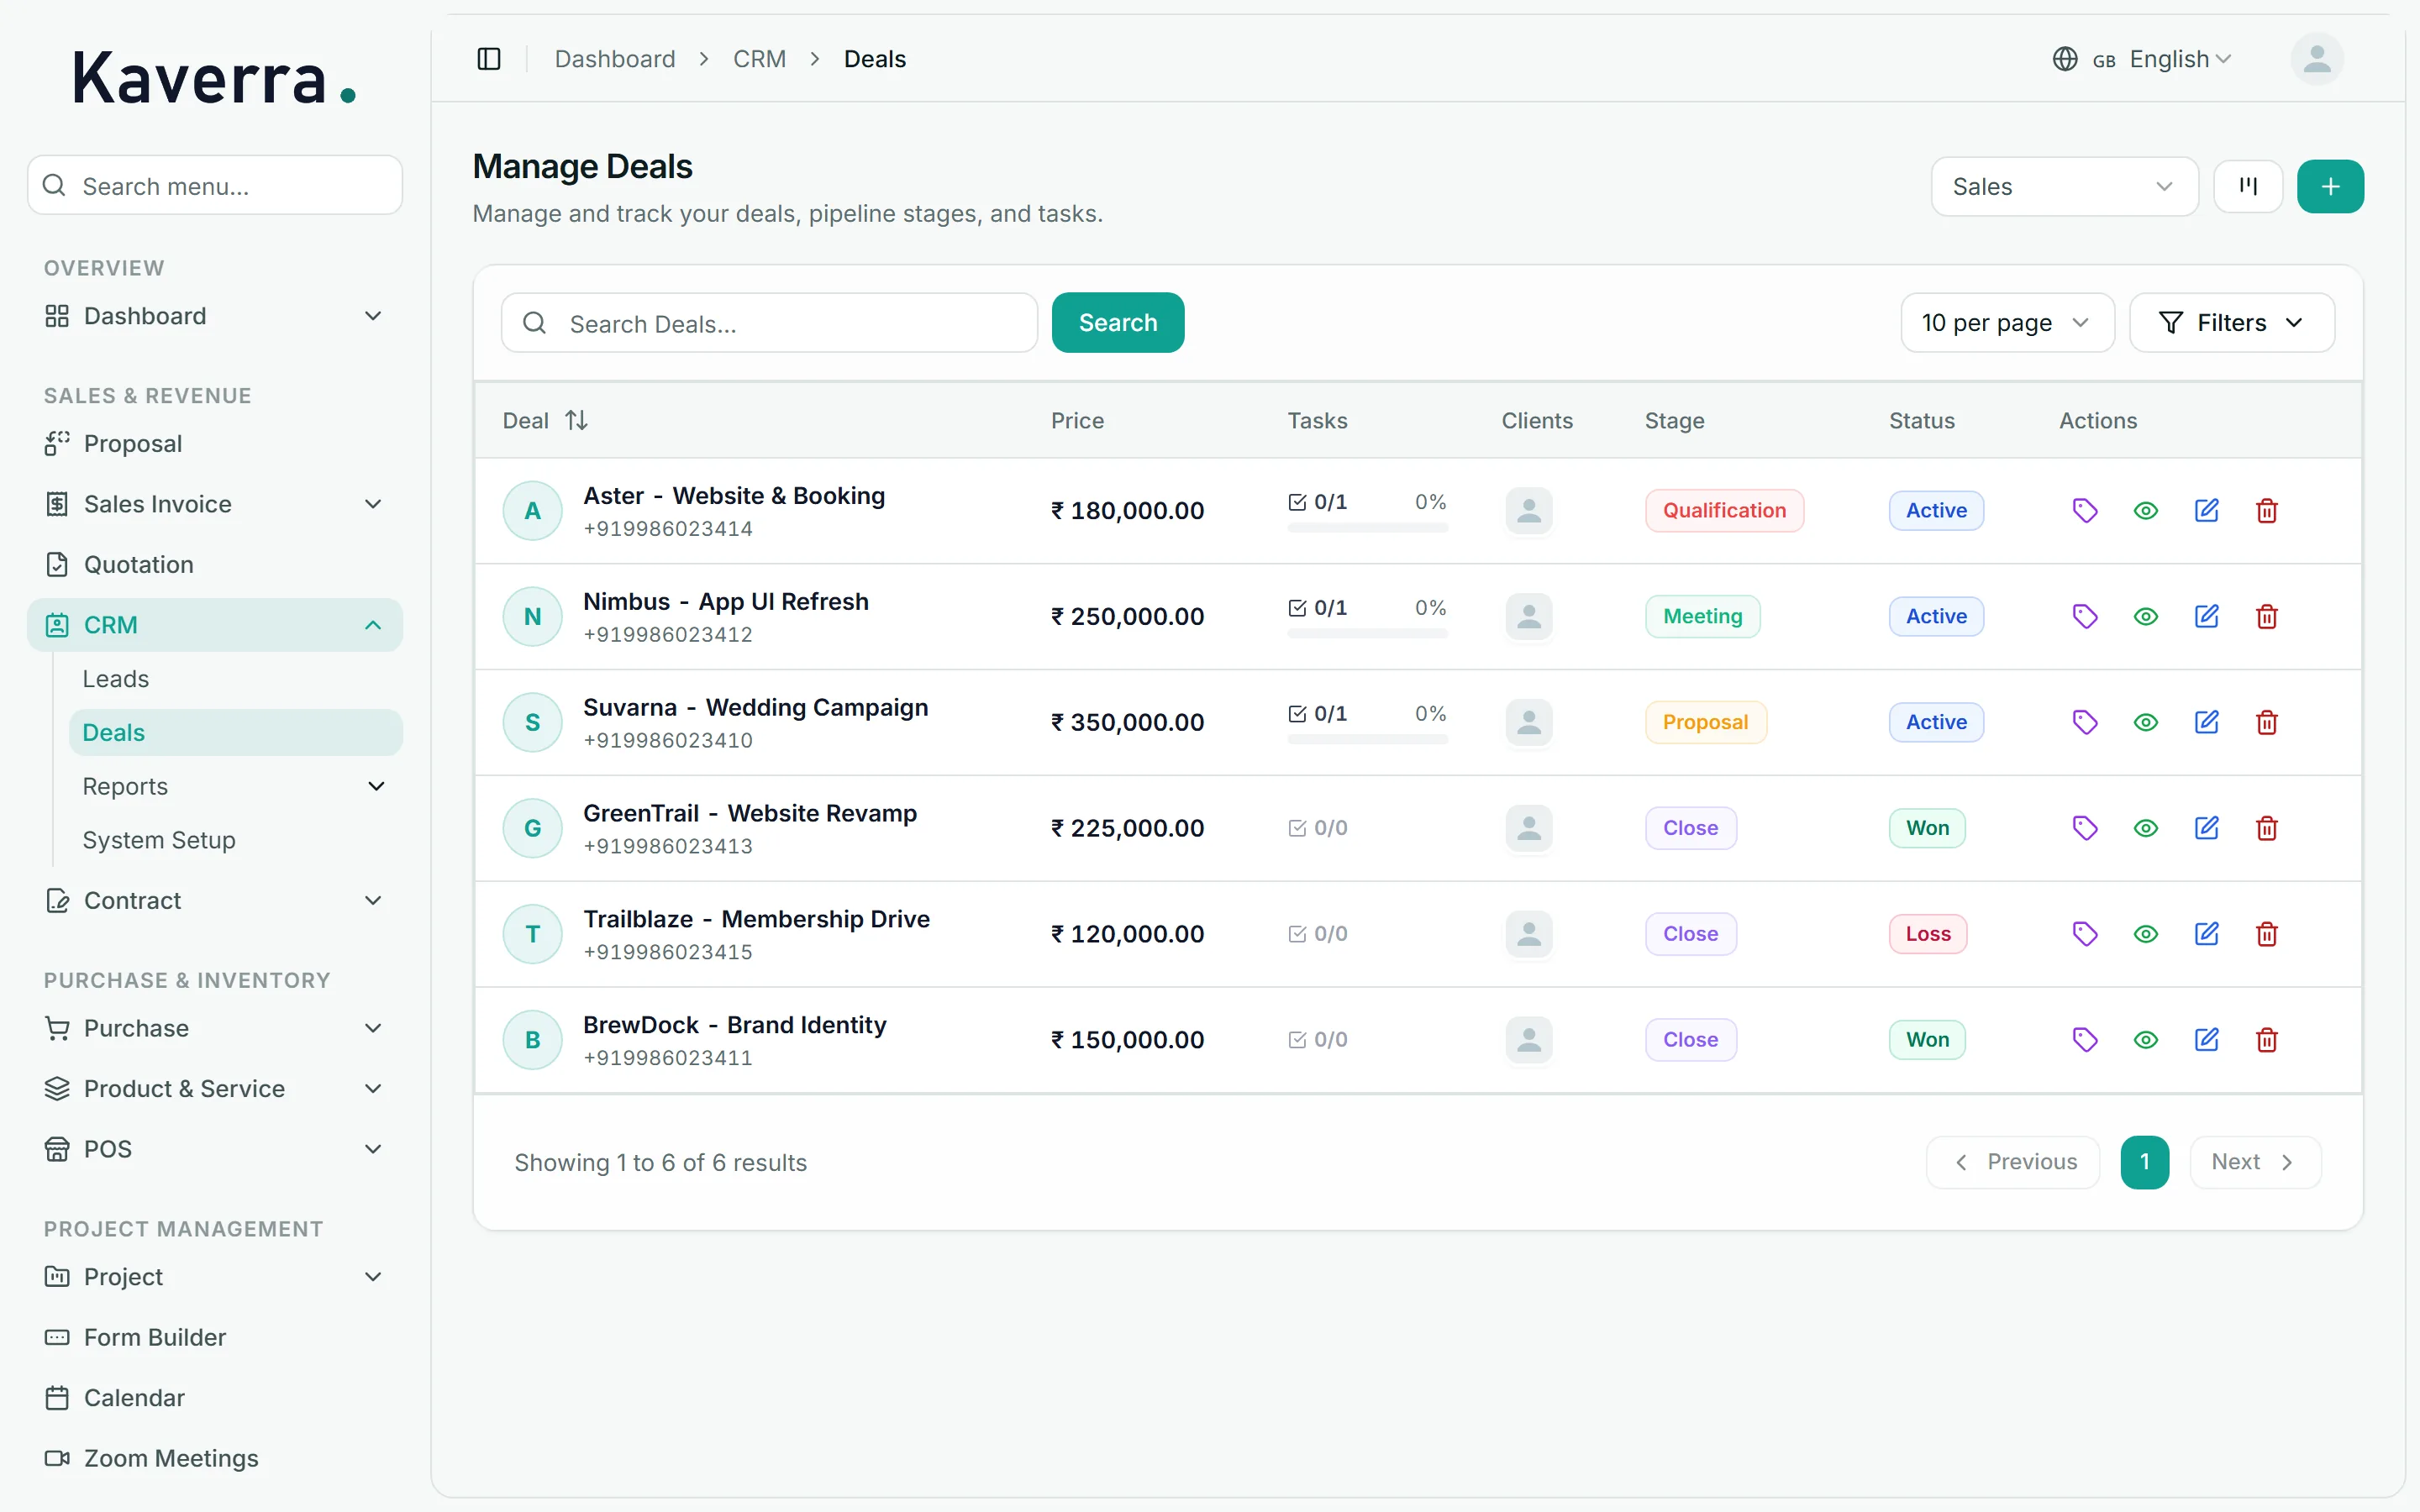
Task: Edit the Nimbus App UI Refresh deal
Action: (2207, 616)
